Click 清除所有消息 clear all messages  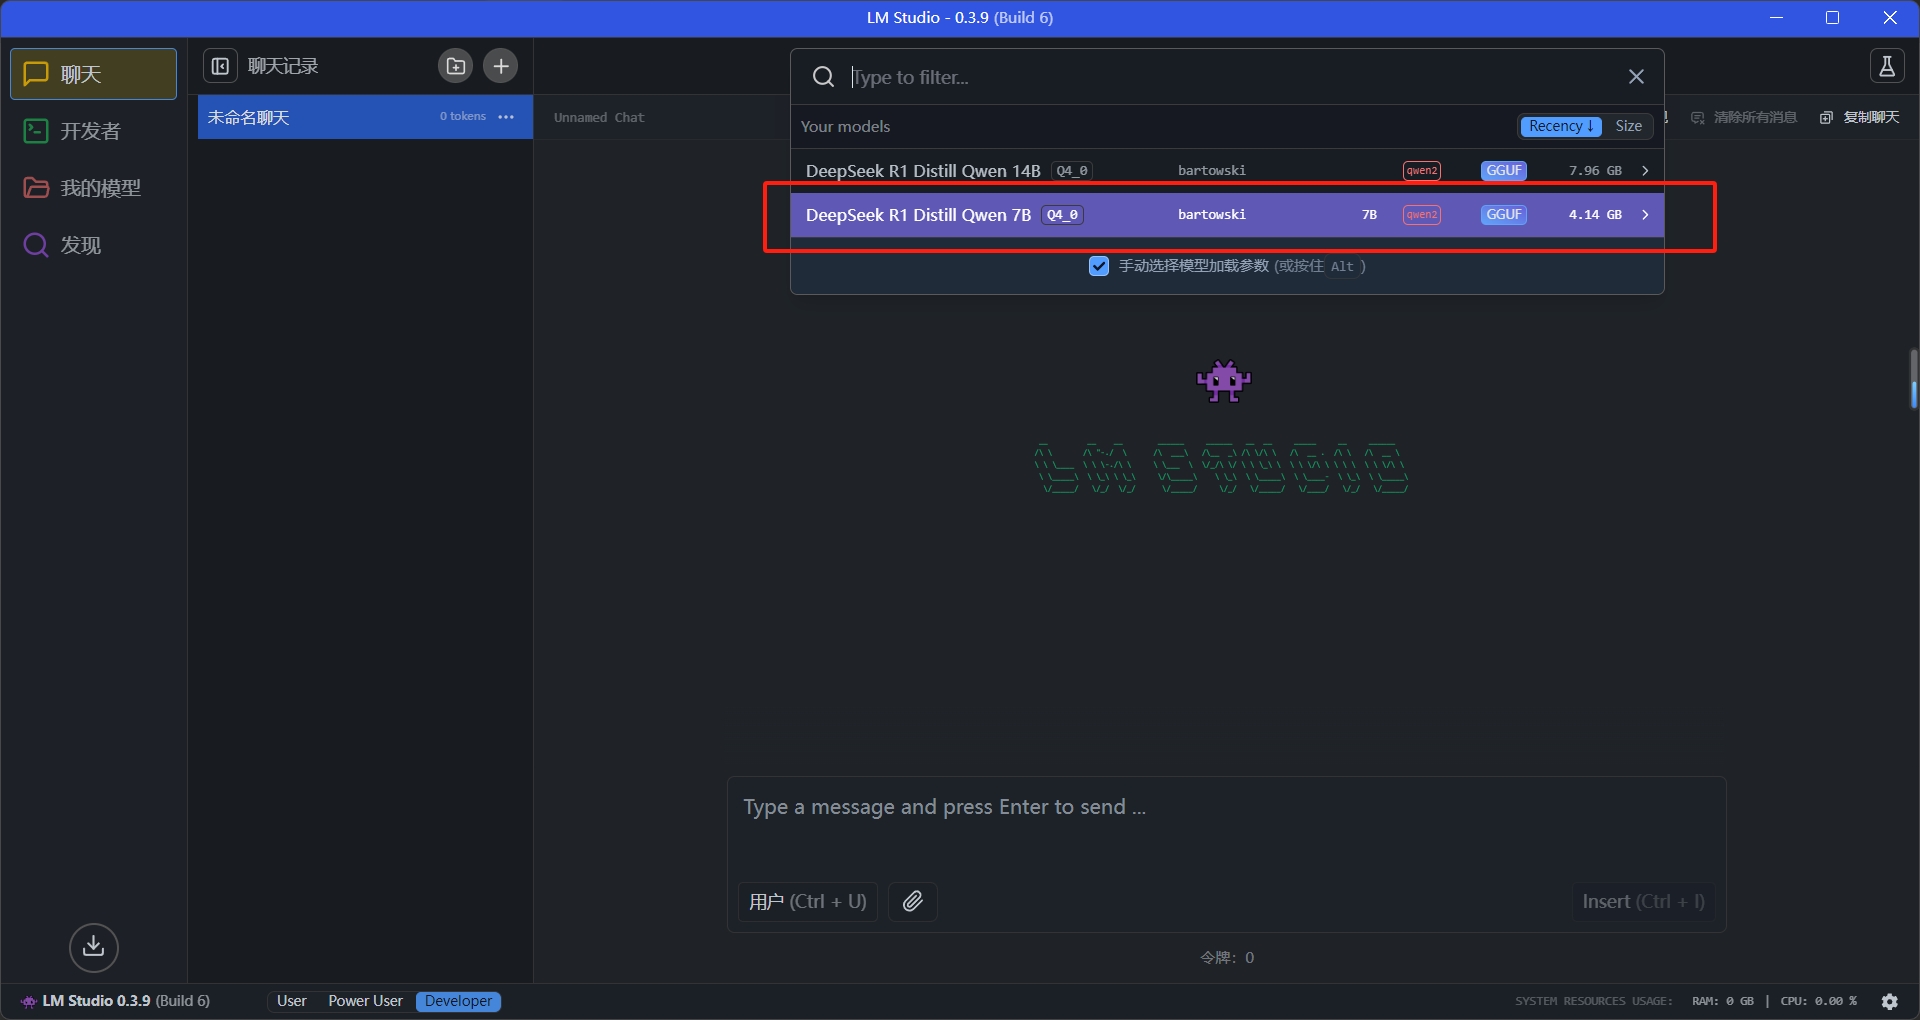(x=1744, y=117)
